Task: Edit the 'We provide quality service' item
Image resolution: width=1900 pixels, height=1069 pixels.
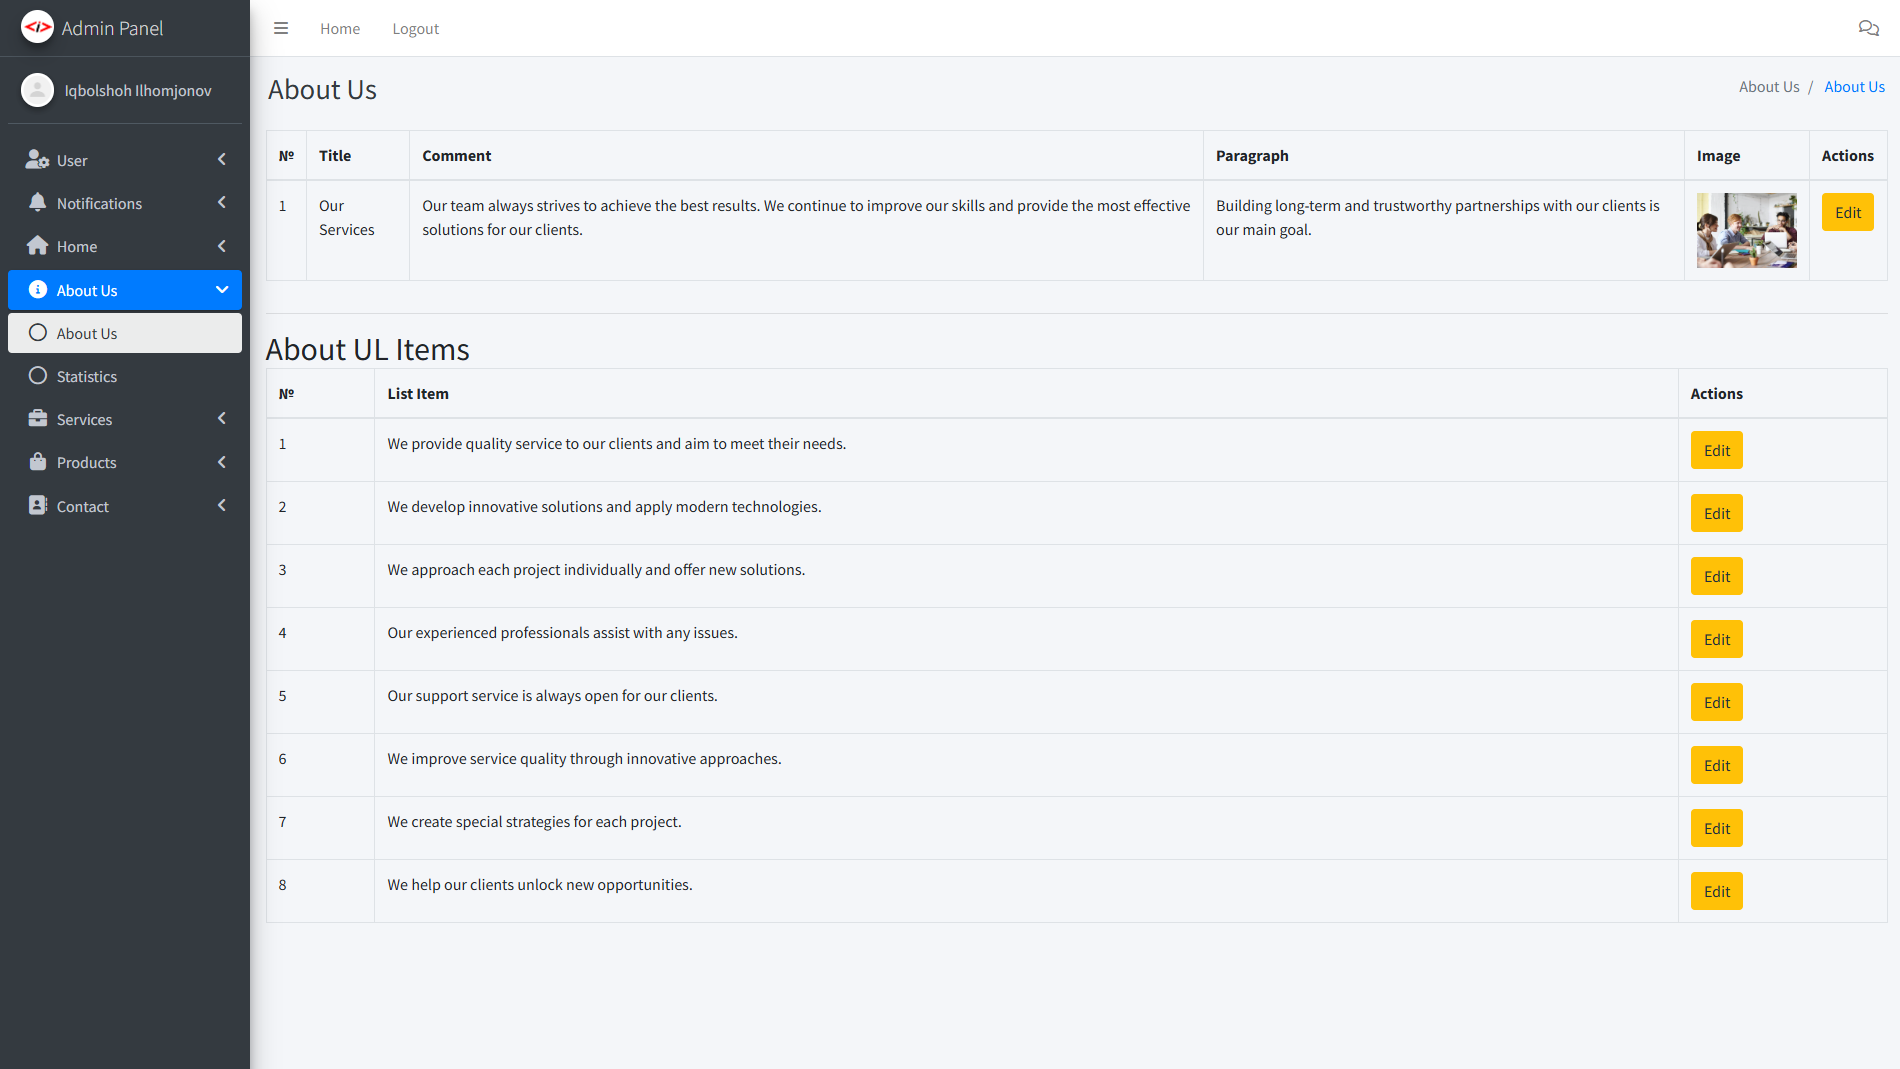Action: click(1716, 450)
